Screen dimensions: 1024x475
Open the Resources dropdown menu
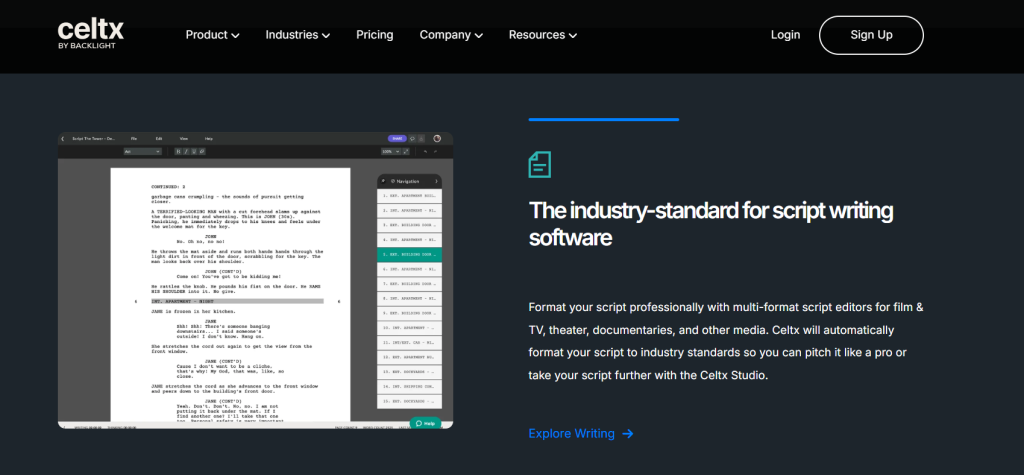543,35
